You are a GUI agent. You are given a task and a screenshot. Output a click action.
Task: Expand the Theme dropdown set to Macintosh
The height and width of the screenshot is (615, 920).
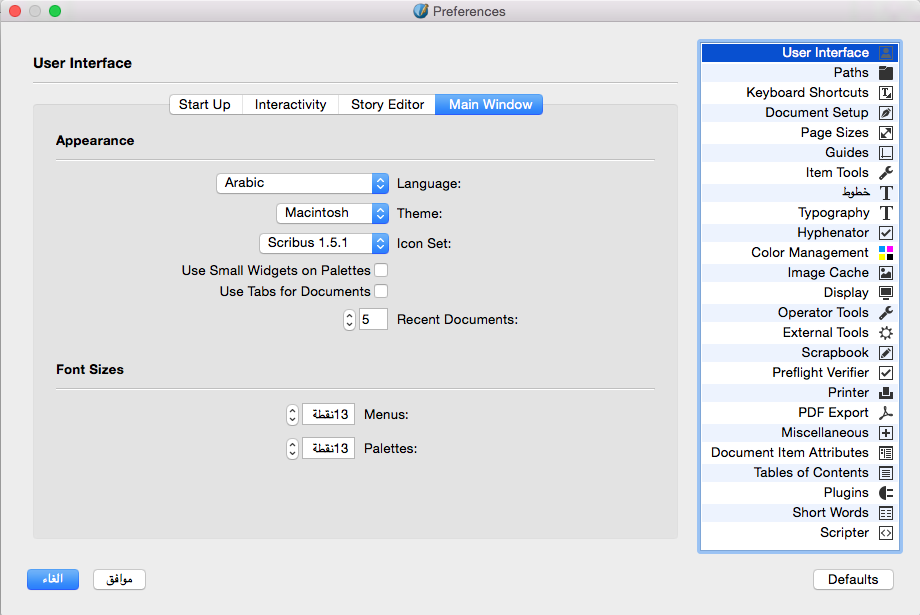[x=332, y=213]
